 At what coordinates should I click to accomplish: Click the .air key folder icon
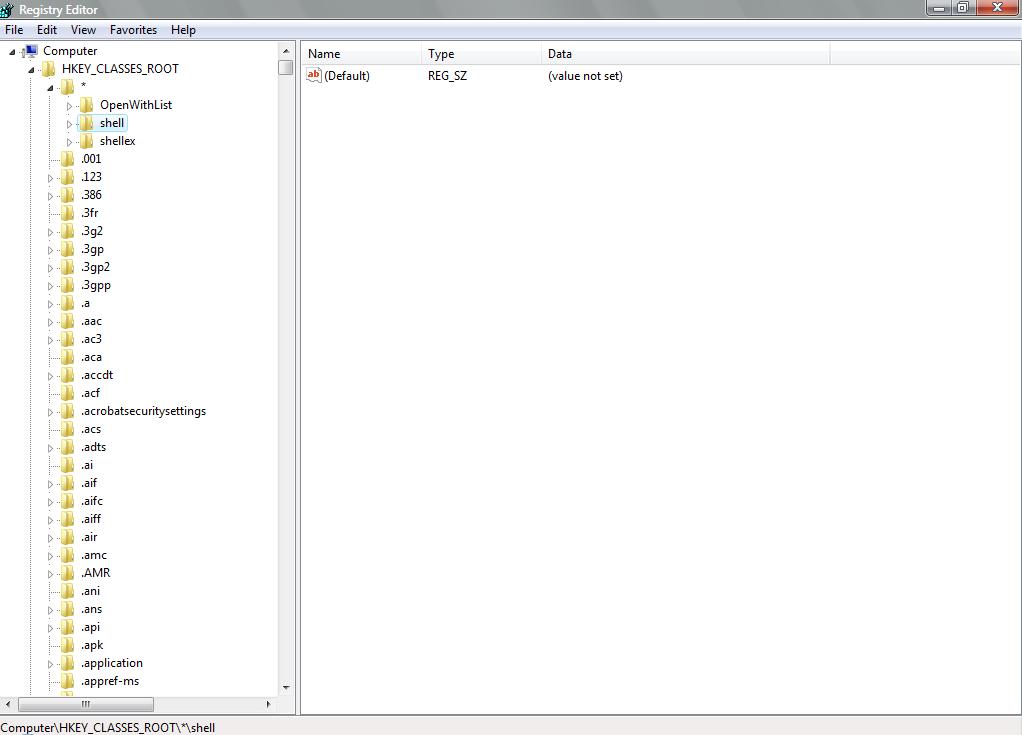coord(68,538)
